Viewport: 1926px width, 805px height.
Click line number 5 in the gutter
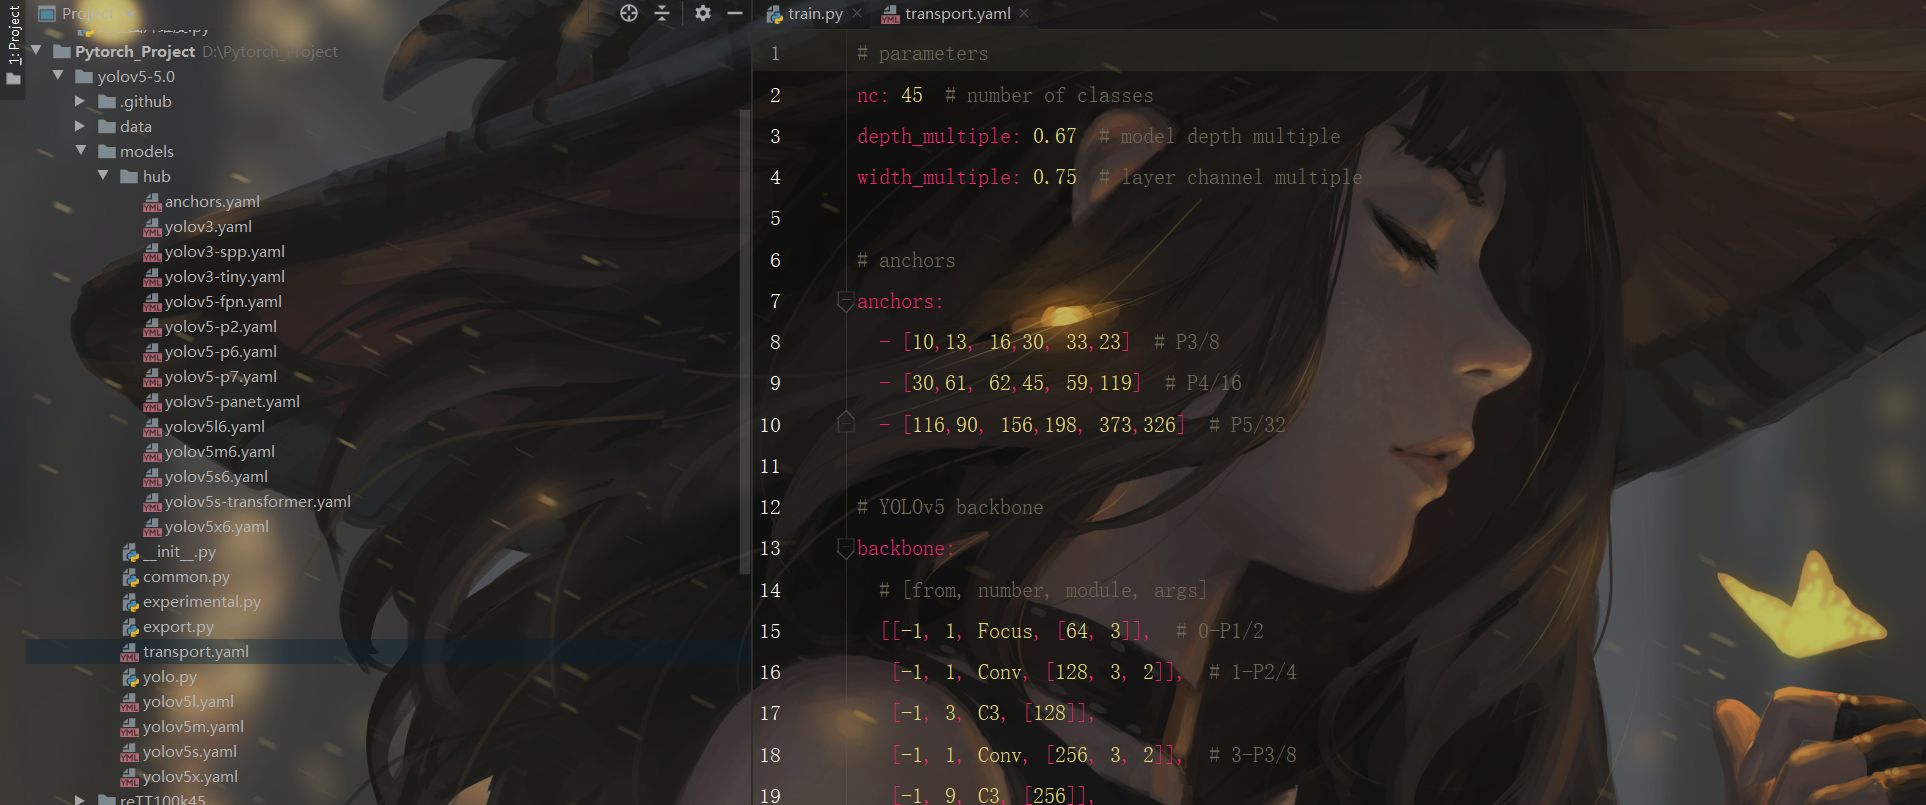pos(775,218)
